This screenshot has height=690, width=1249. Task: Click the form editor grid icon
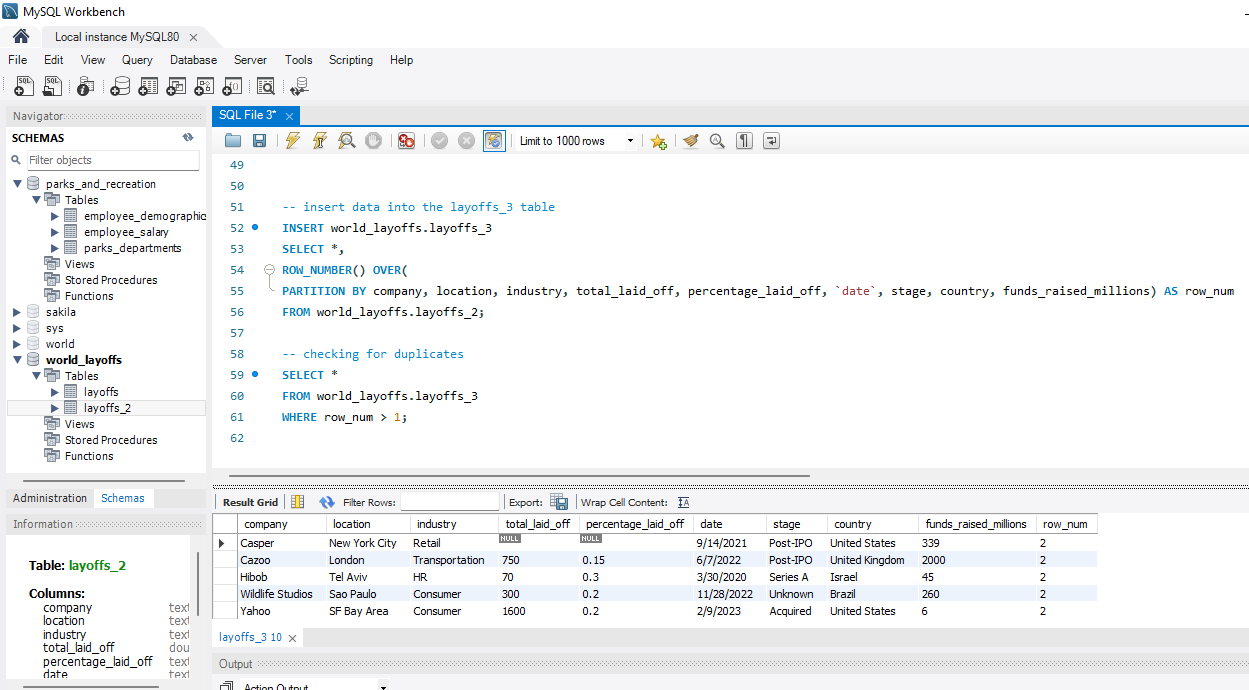pyautogui.click(x=297, y=502)
